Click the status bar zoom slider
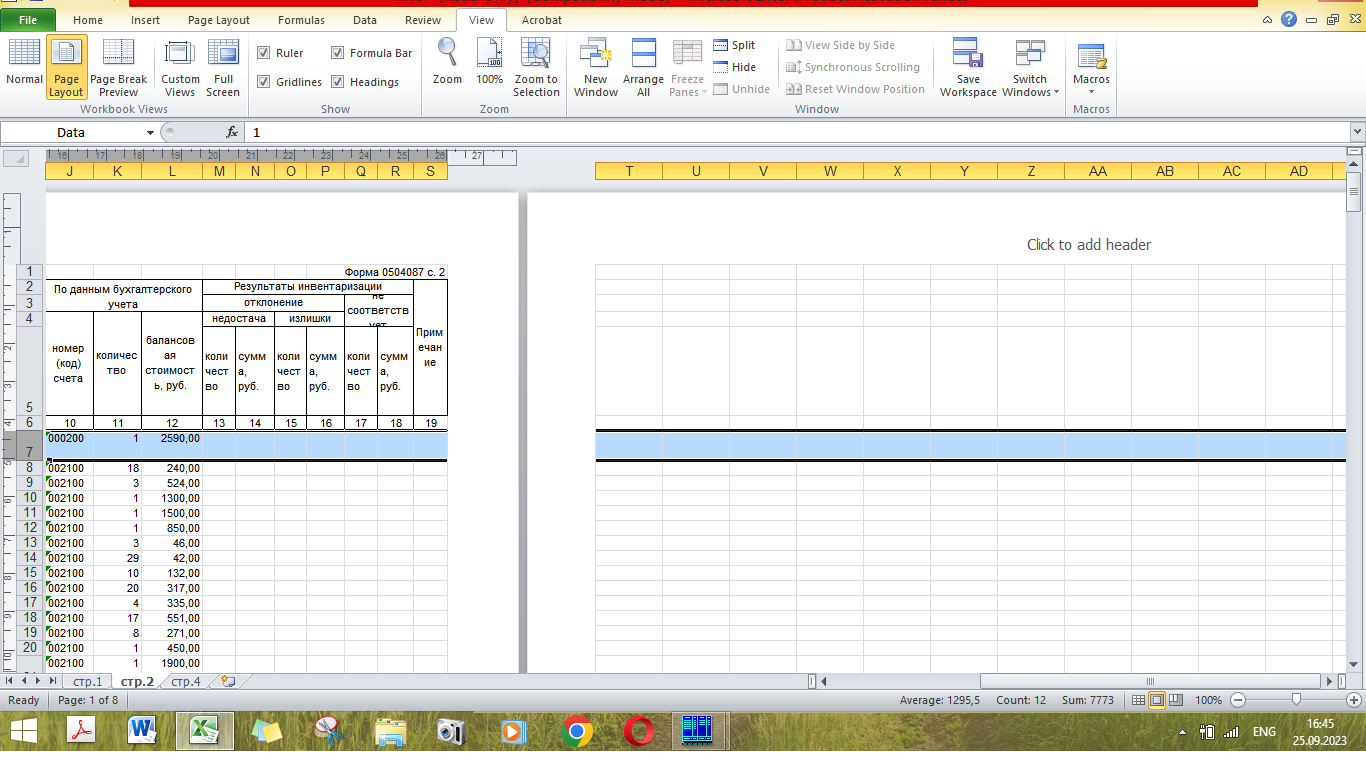 [x=1296, y=700]
